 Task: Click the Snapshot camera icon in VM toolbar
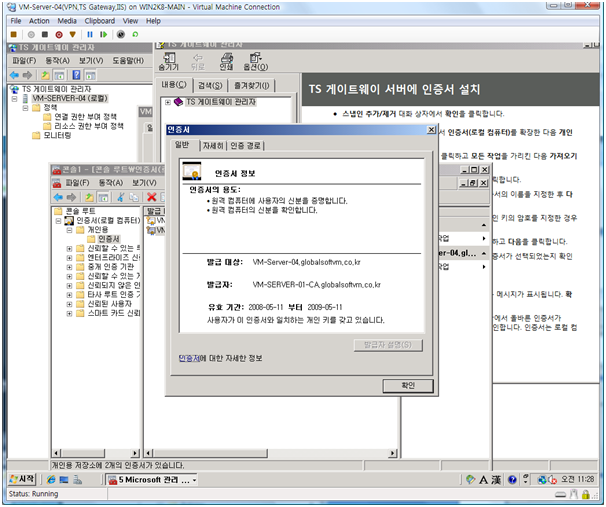click(x=121, y=34)
